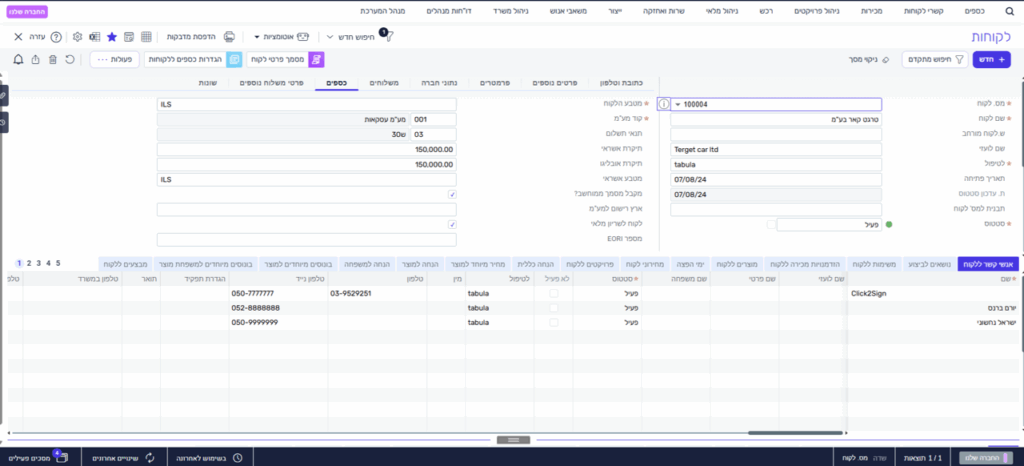Open מסכים פעילים active screens icon
The width and height of the screenshot is (1024, 466).
click(62, 457)
